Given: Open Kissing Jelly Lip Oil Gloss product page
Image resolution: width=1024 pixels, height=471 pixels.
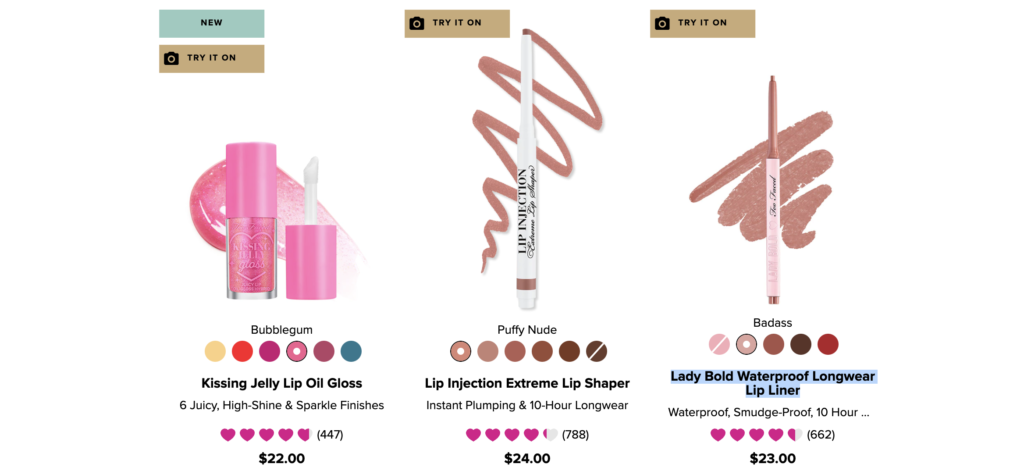Looking at the screenshot, I should (281, 383).
